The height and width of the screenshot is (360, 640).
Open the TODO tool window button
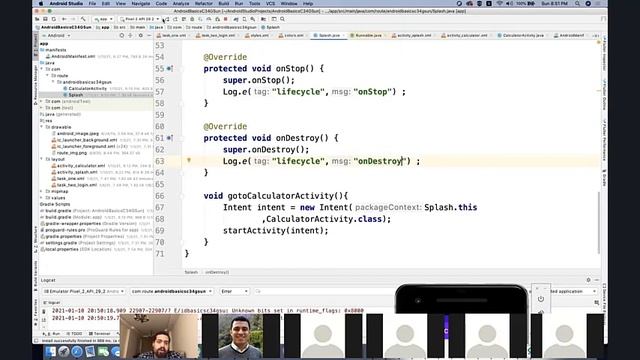pyautogui.click(x=74, y=334)
